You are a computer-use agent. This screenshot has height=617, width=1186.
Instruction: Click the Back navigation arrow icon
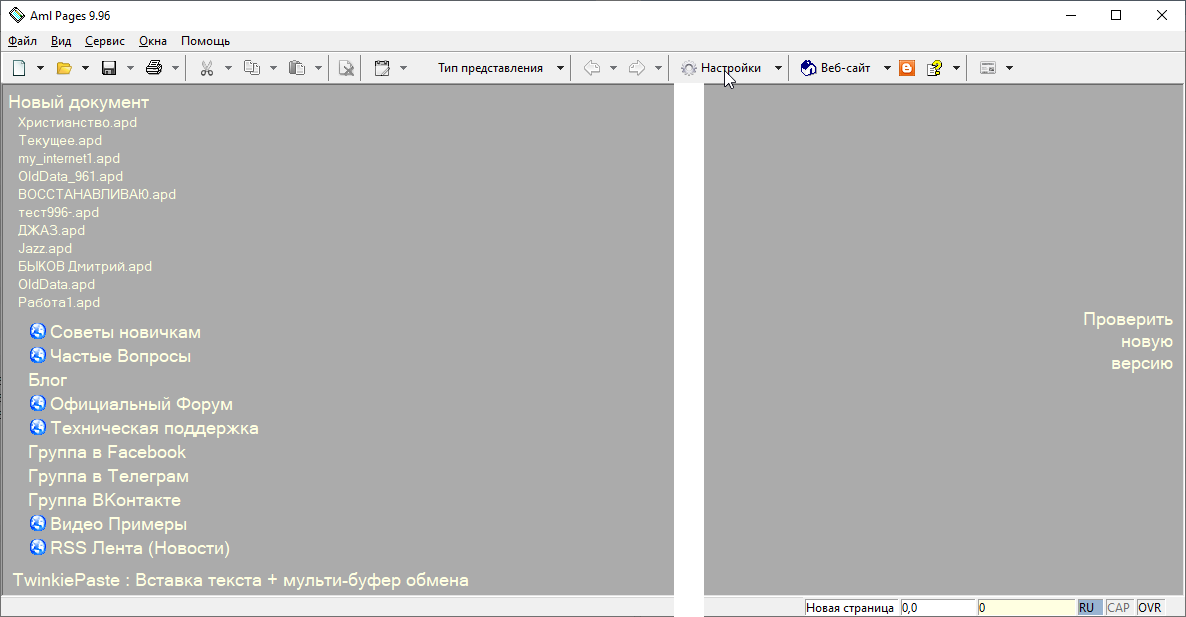tap(592, 68)
